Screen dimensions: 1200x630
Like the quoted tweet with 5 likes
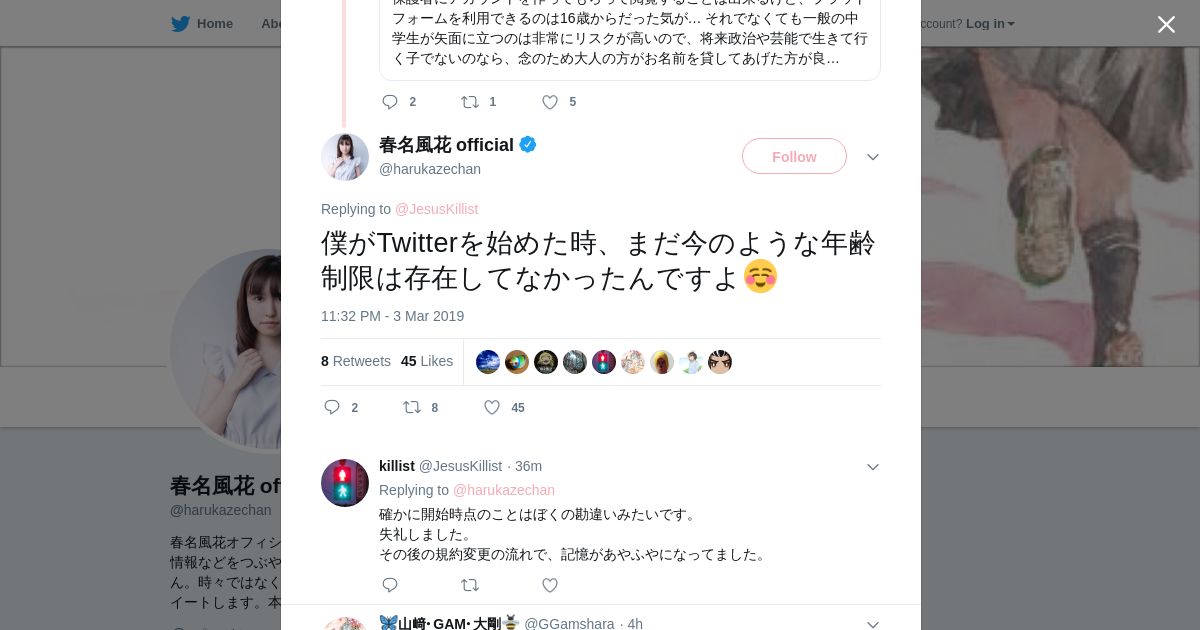pyautogui.click(x=550, y=102)
